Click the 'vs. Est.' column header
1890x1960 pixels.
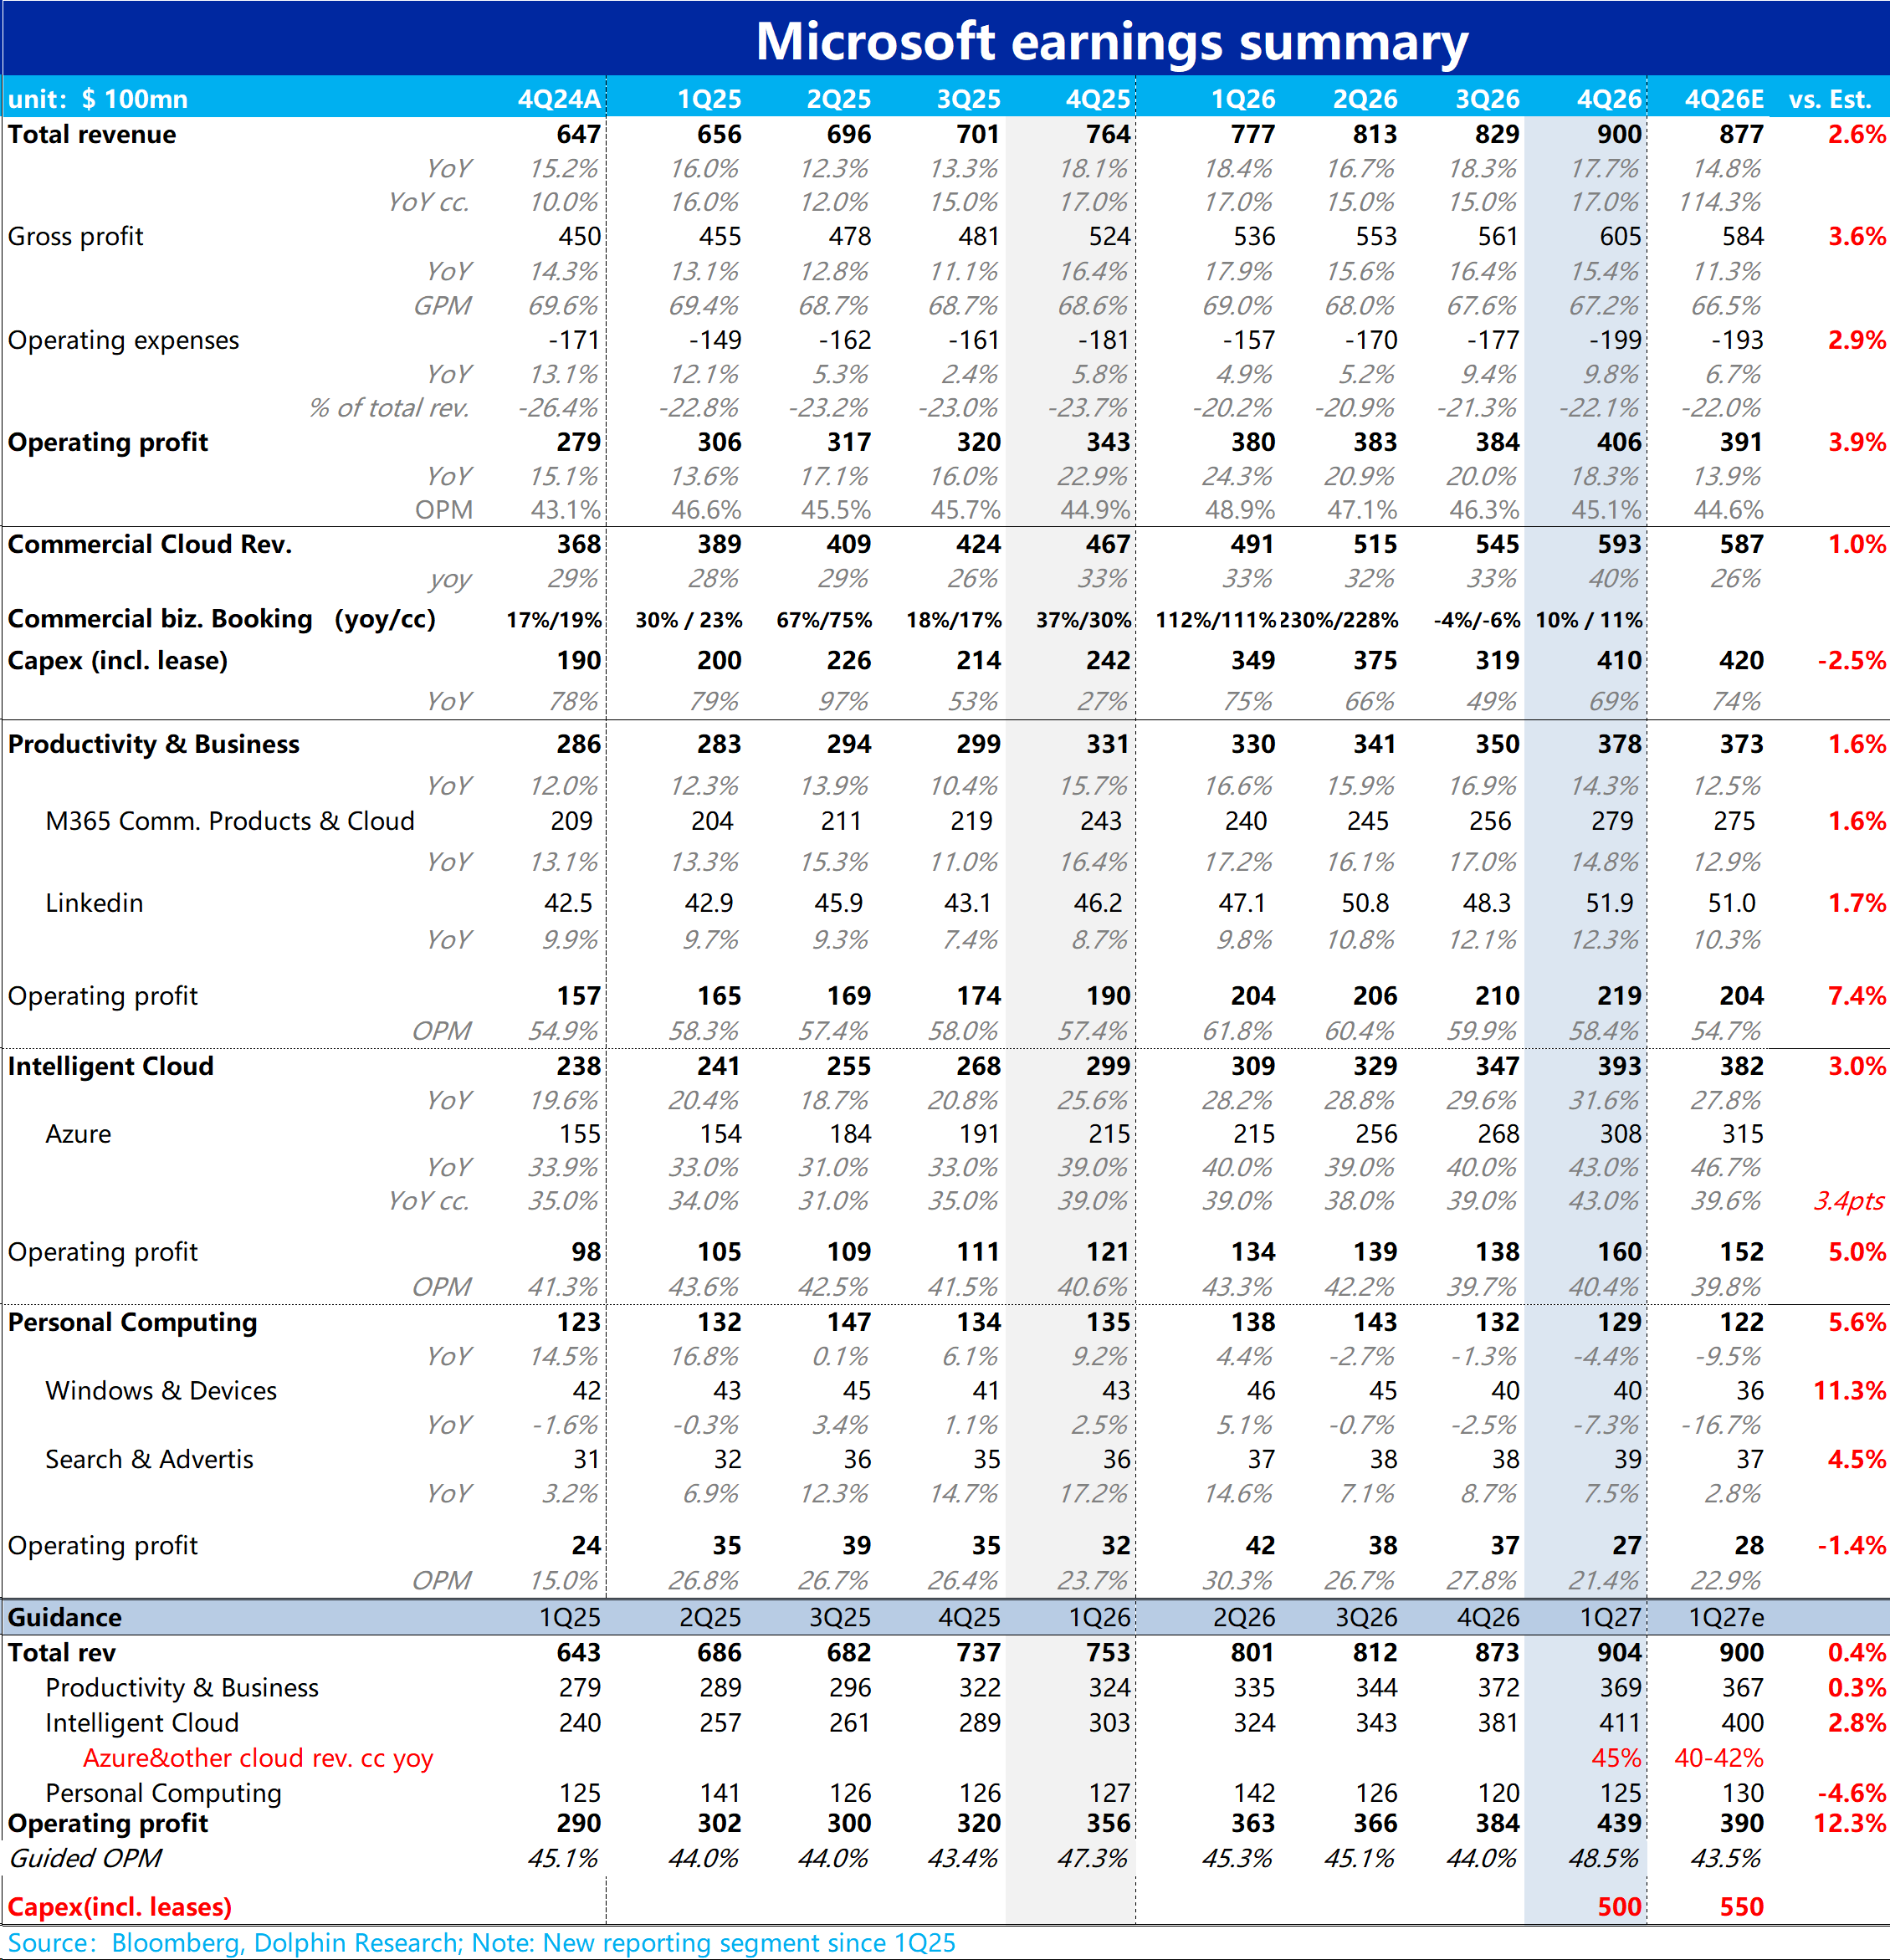tap(1829, 99)
